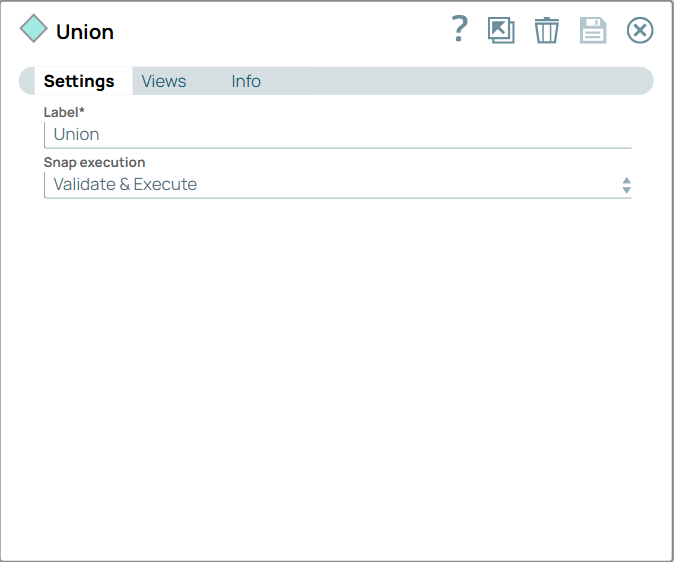Open the Info tab

click(x=246, y=81)
